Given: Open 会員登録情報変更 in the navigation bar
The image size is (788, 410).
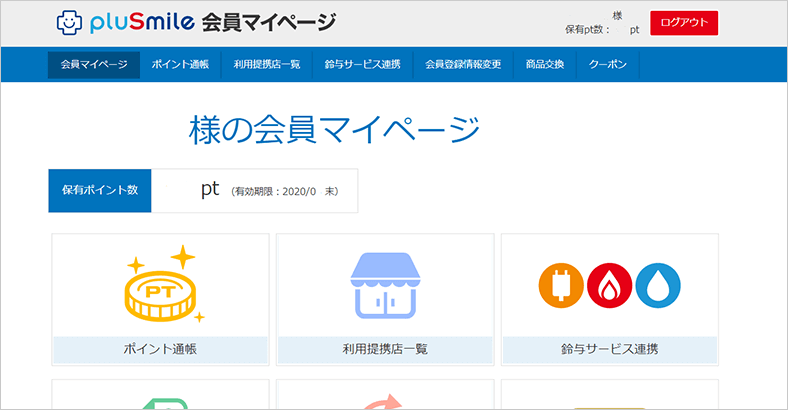Looking at the screenshot, I should (x=463, y=64).
